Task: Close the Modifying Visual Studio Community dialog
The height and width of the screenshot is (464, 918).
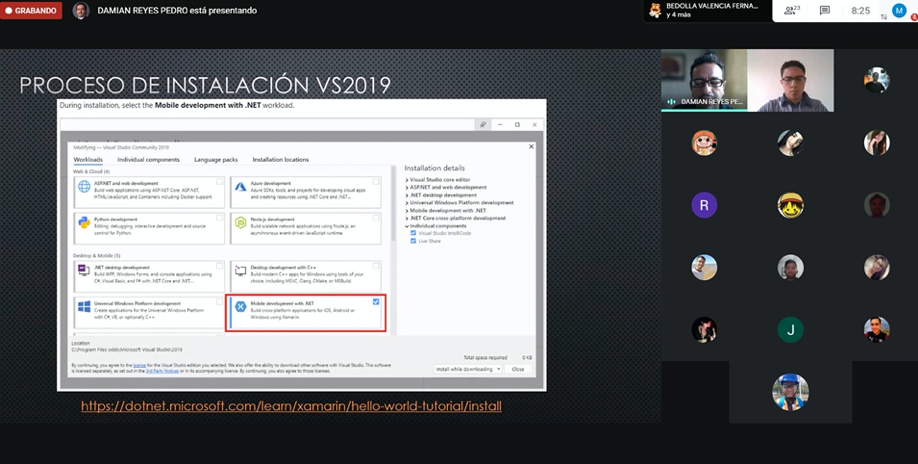Action: point(531,146)
